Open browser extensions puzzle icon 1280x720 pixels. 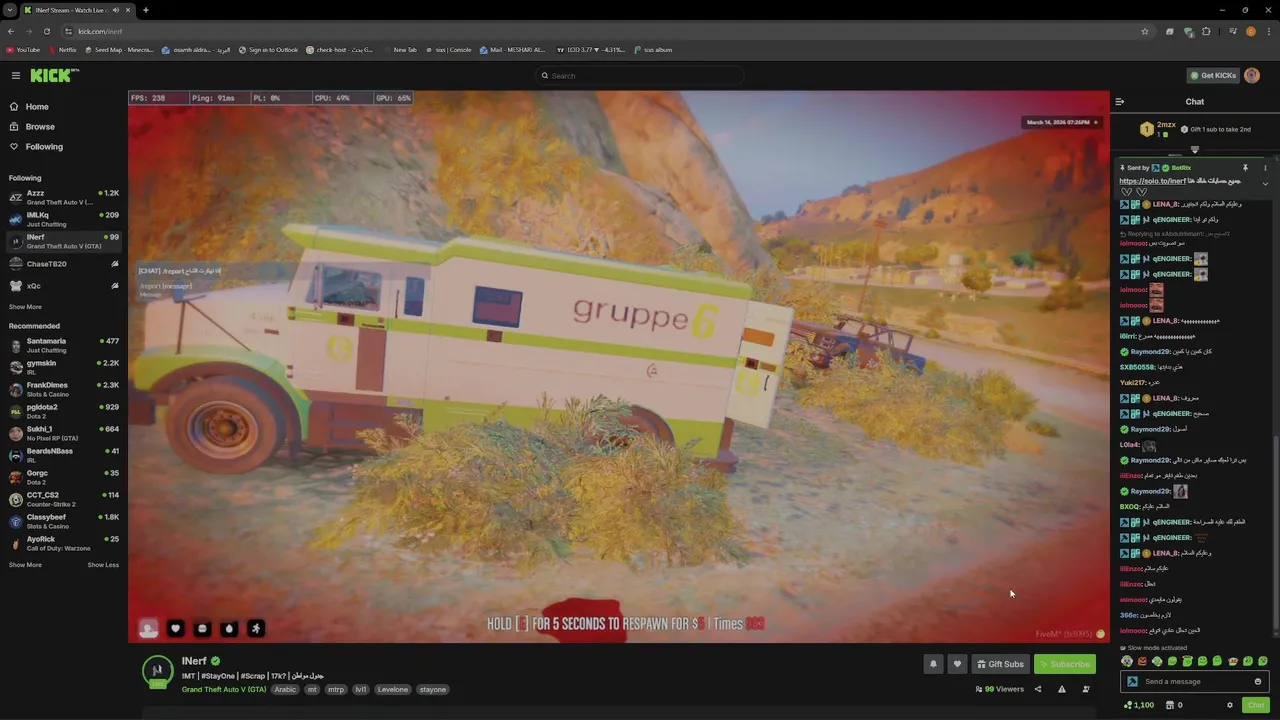coord(1207,31)
